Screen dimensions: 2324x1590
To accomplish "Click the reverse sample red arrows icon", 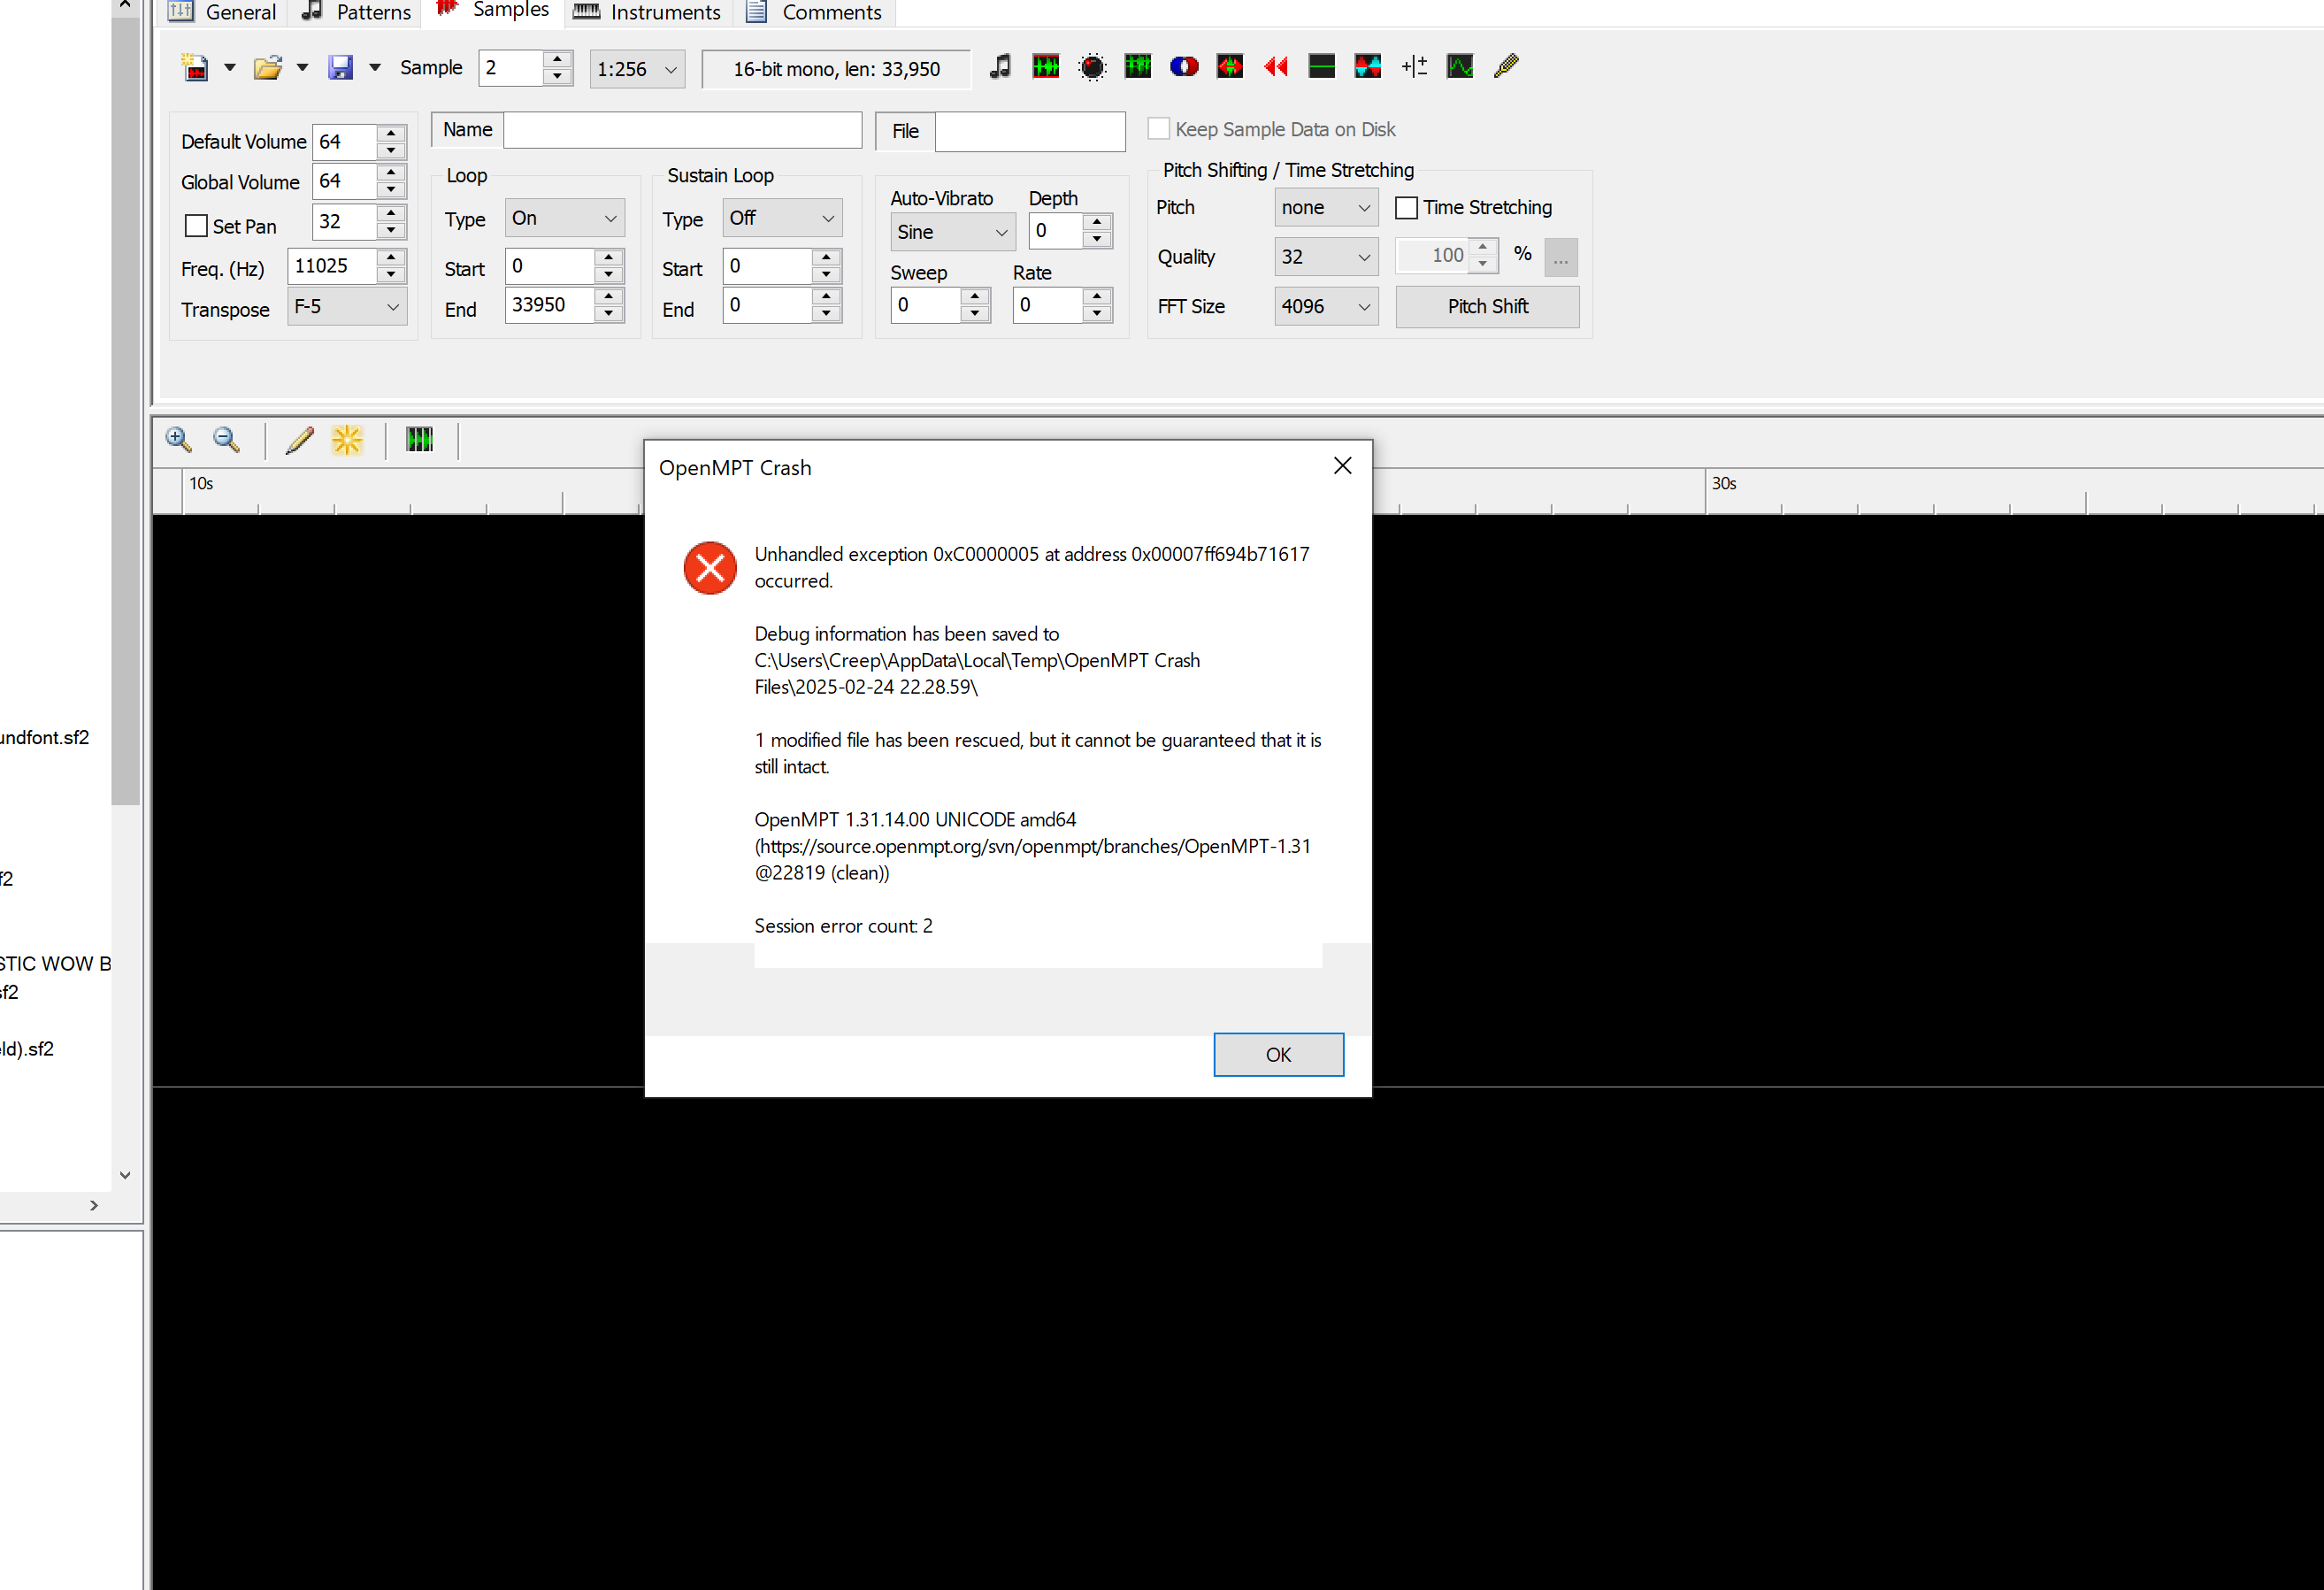I will (x=1275, y=67).
